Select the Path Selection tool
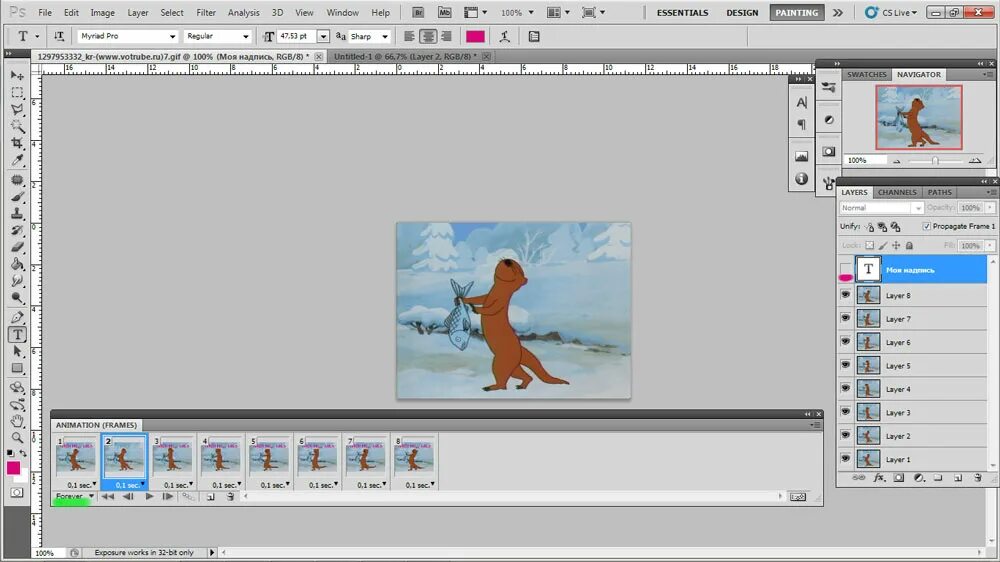1000x562 pixels. (x=17, y=351)
